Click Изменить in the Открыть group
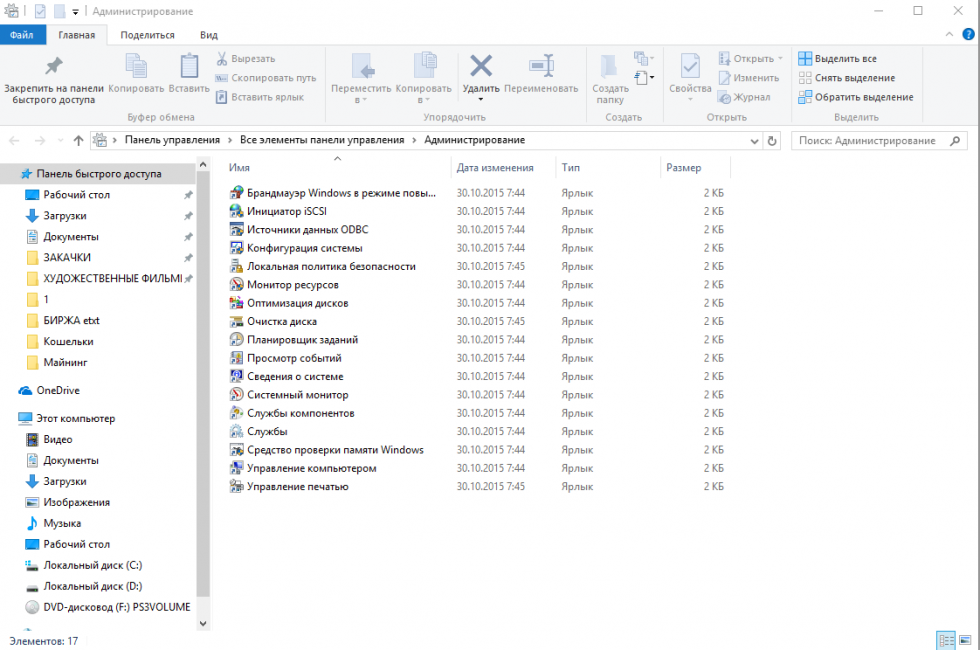Viewport: 980px width, 650px height. (749, 78)
